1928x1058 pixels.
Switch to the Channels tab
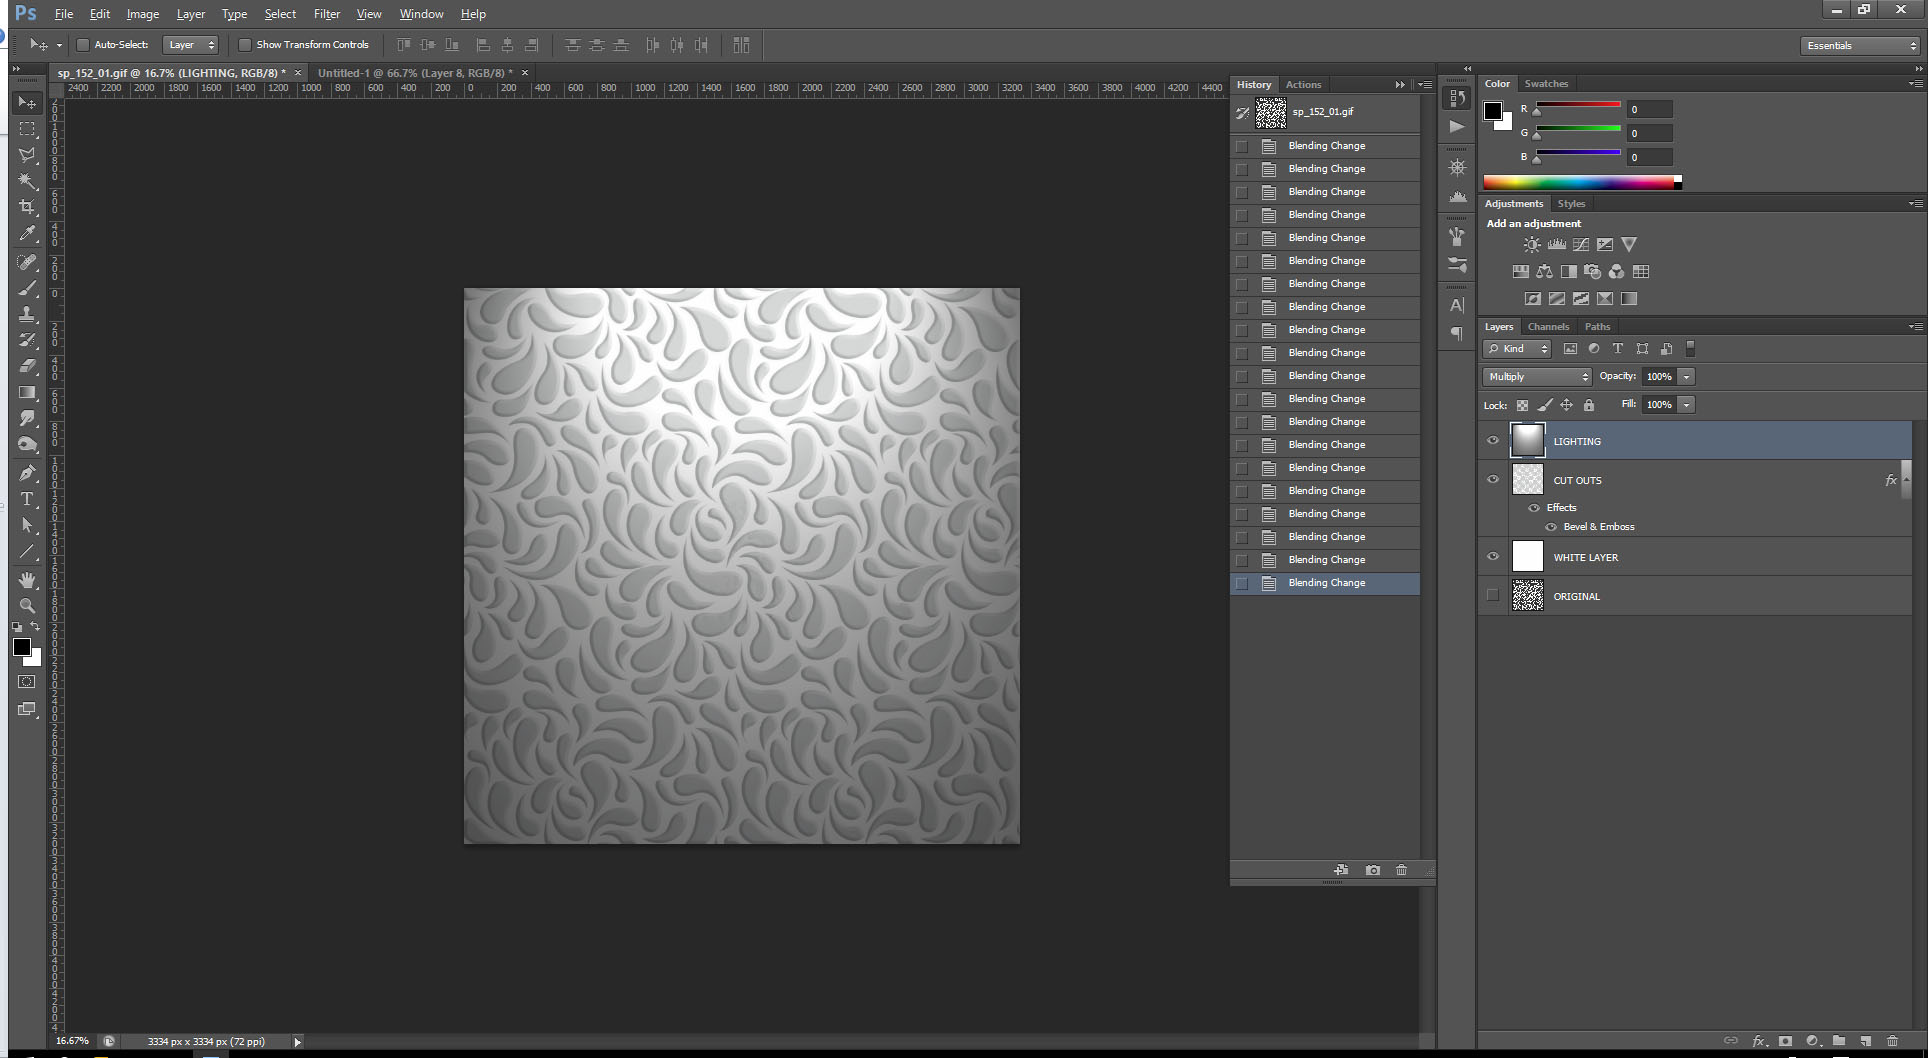(1548, 327)
